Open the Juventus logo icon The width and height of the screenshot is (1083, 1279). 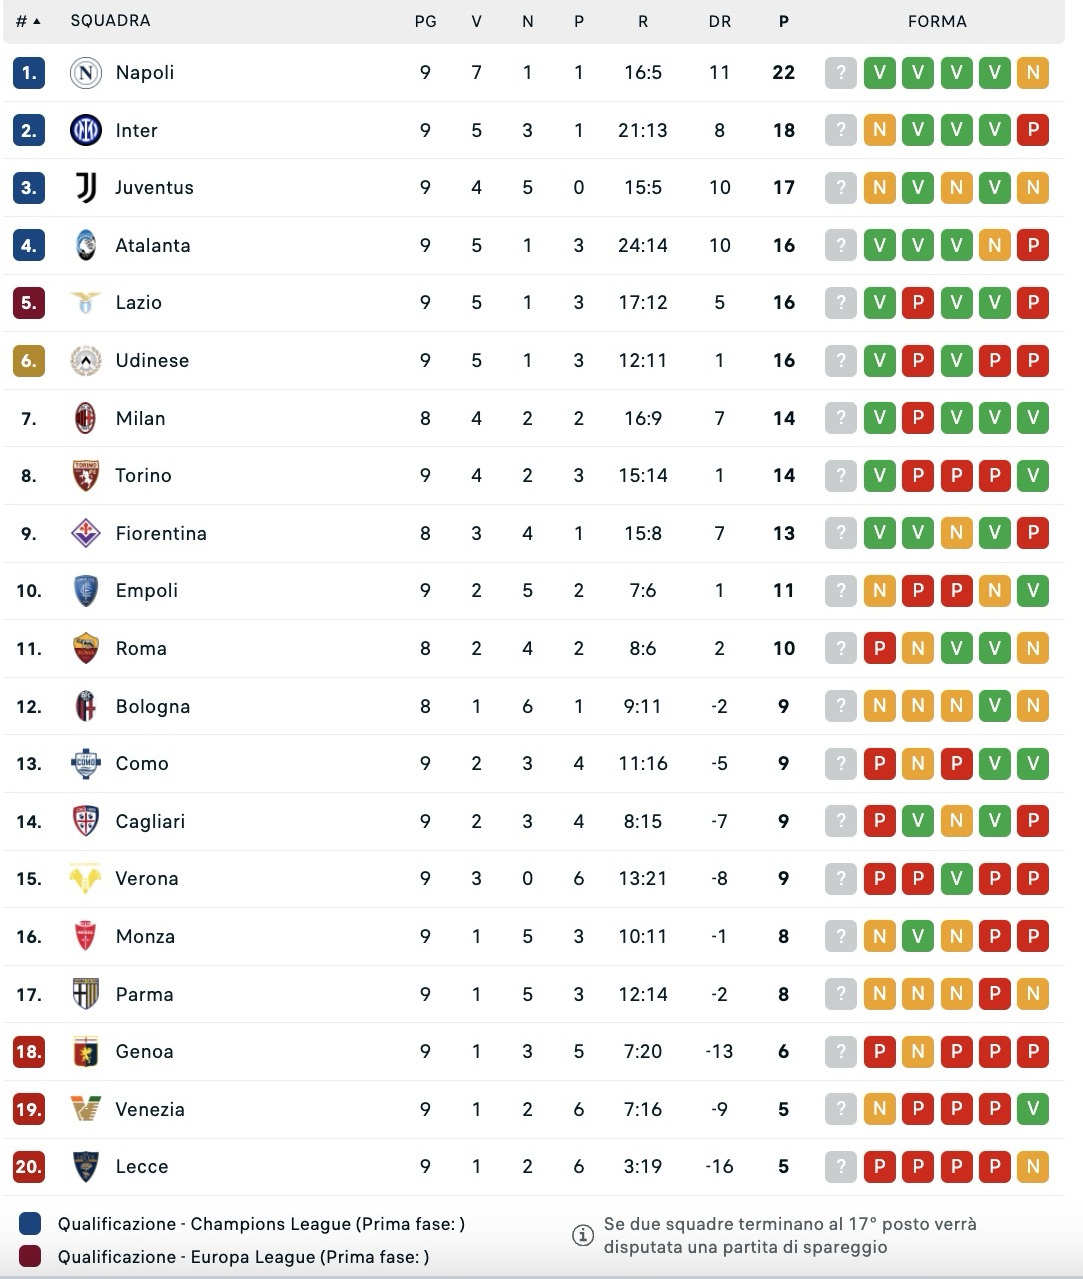point(86,188)
